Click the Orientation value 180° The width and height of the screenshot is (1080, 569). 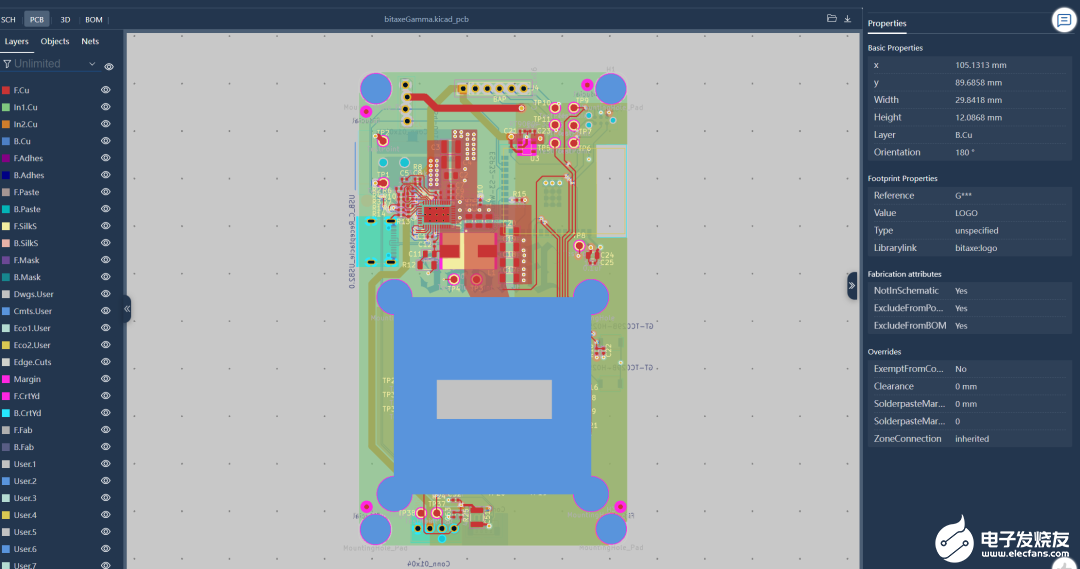965,152
